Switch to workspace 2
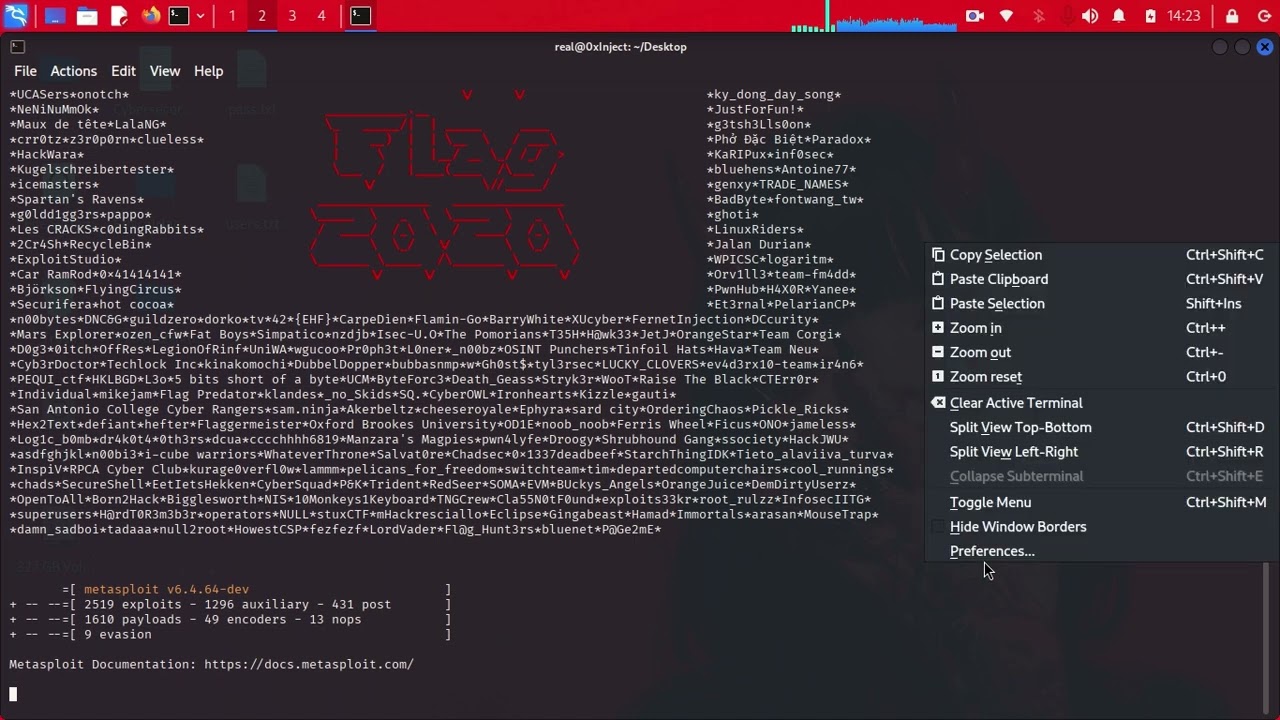This screenshot has width=1280, height=720. click(262, 16)
